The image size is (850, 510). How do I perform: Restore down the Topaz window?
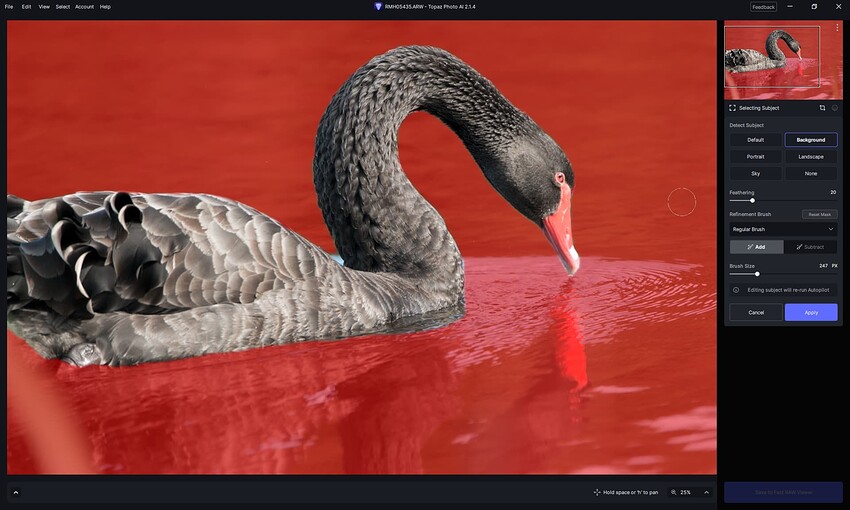(814, 7)
